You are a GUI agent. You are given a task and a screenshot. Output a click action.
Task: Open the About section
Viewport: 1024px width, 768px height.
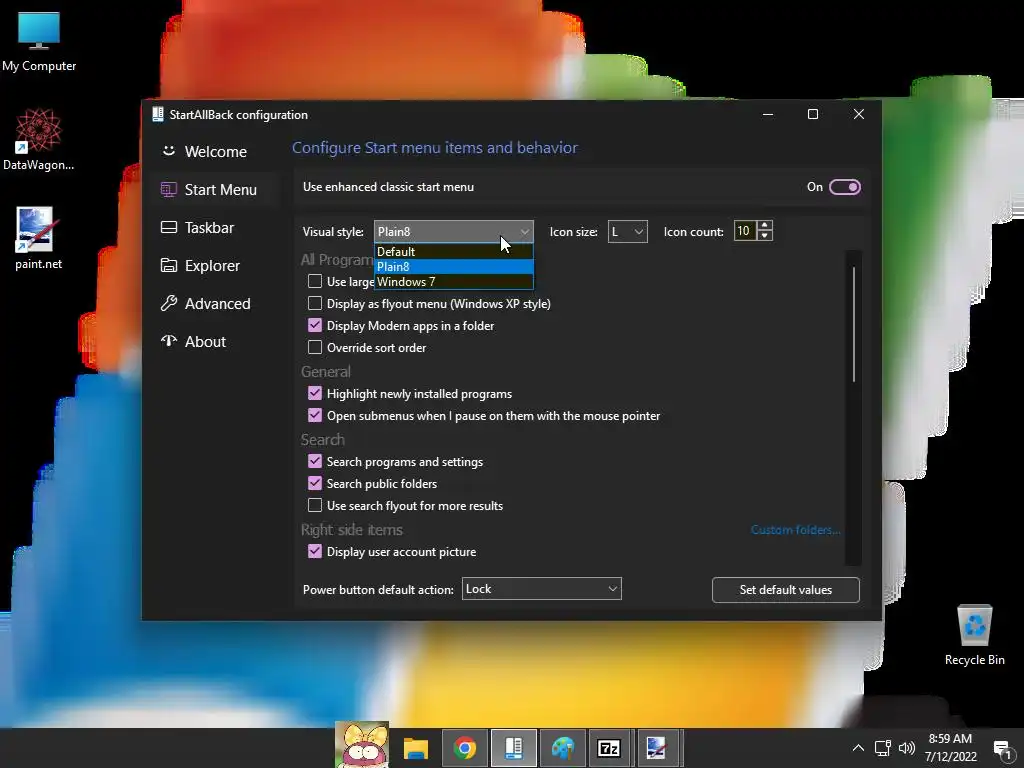pos(214,341)
